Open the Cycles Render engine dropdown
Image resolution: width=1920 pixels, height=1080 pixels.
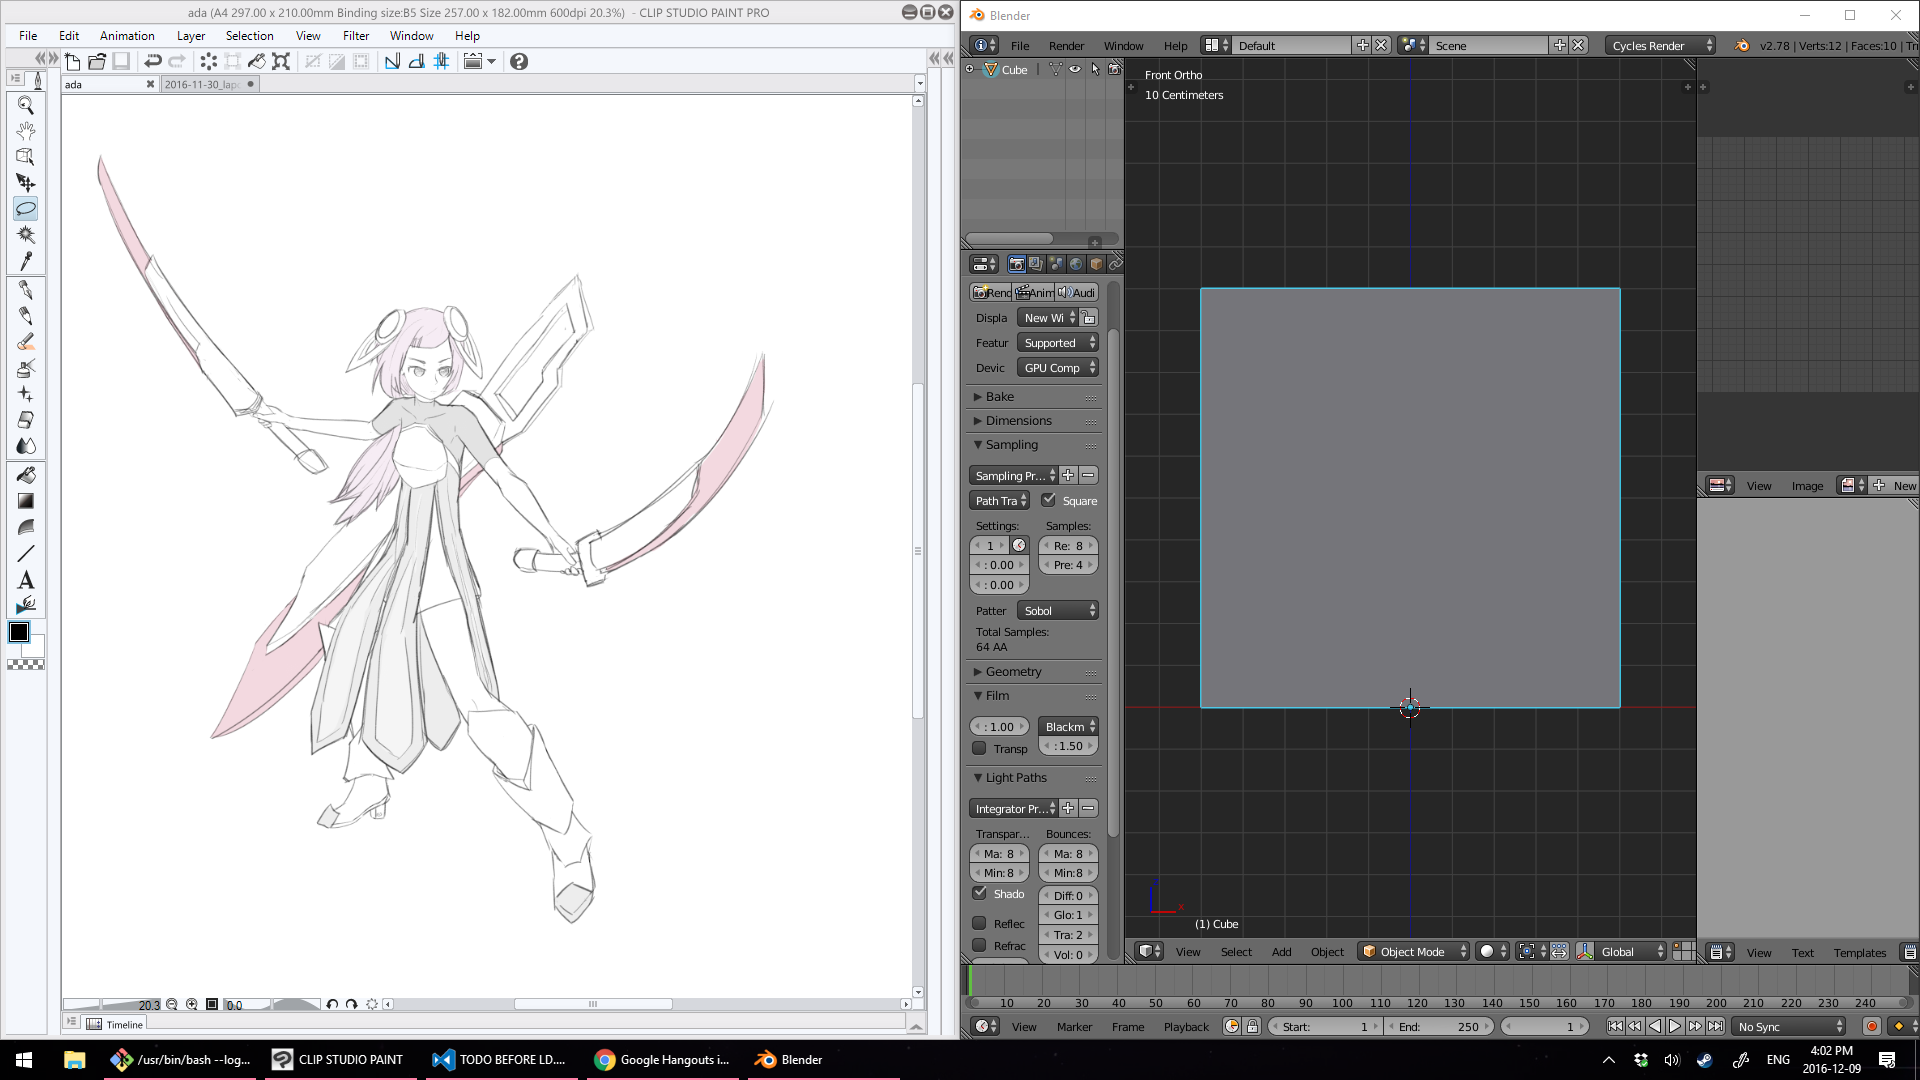point(1660,45)
